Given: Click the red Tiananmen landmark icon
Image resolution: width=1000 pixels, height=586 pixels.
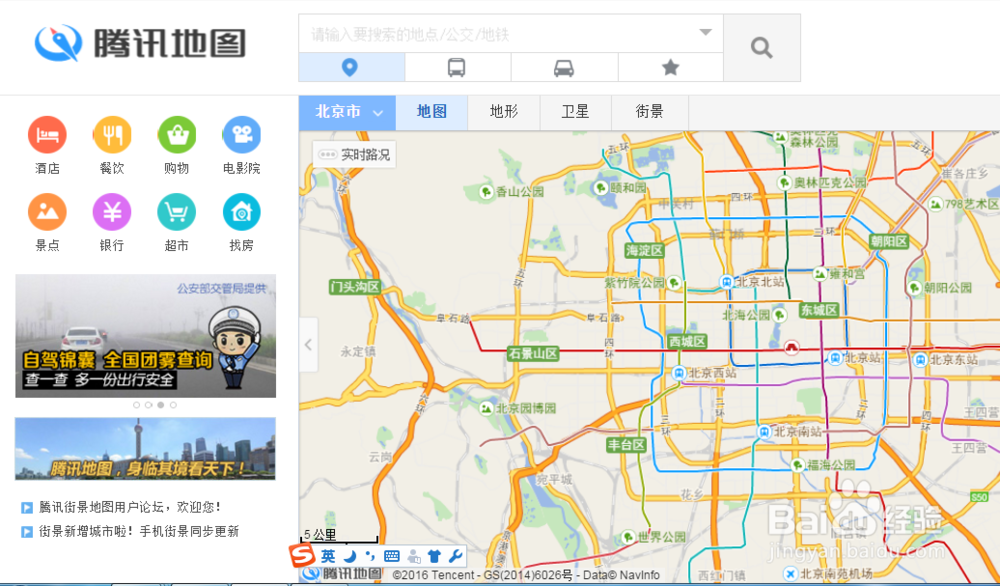Looking at the screenshot, I should 792,347.
